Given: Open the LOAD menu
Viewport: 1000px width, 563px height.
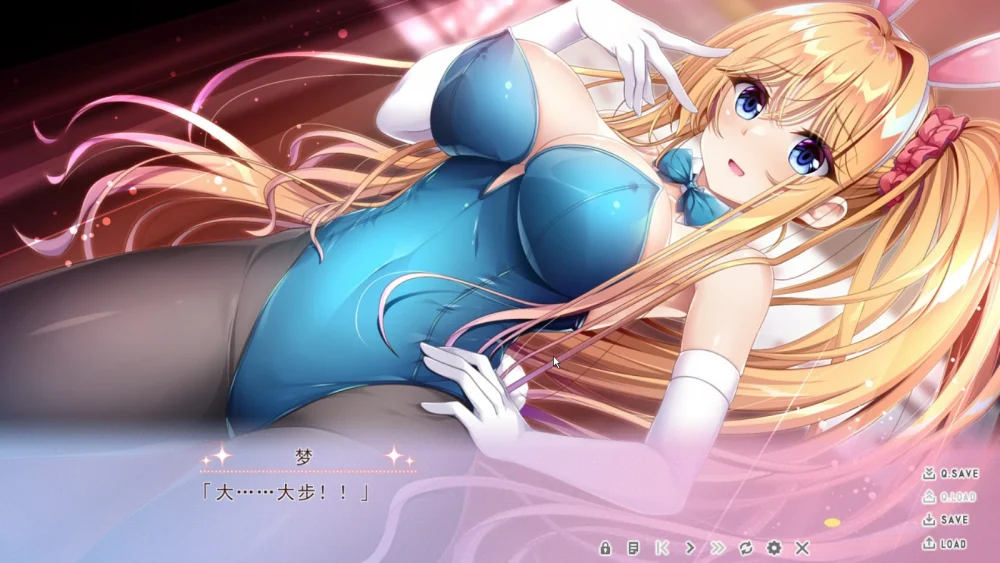Looking at the screenshot, I should [x=953, y=544].
